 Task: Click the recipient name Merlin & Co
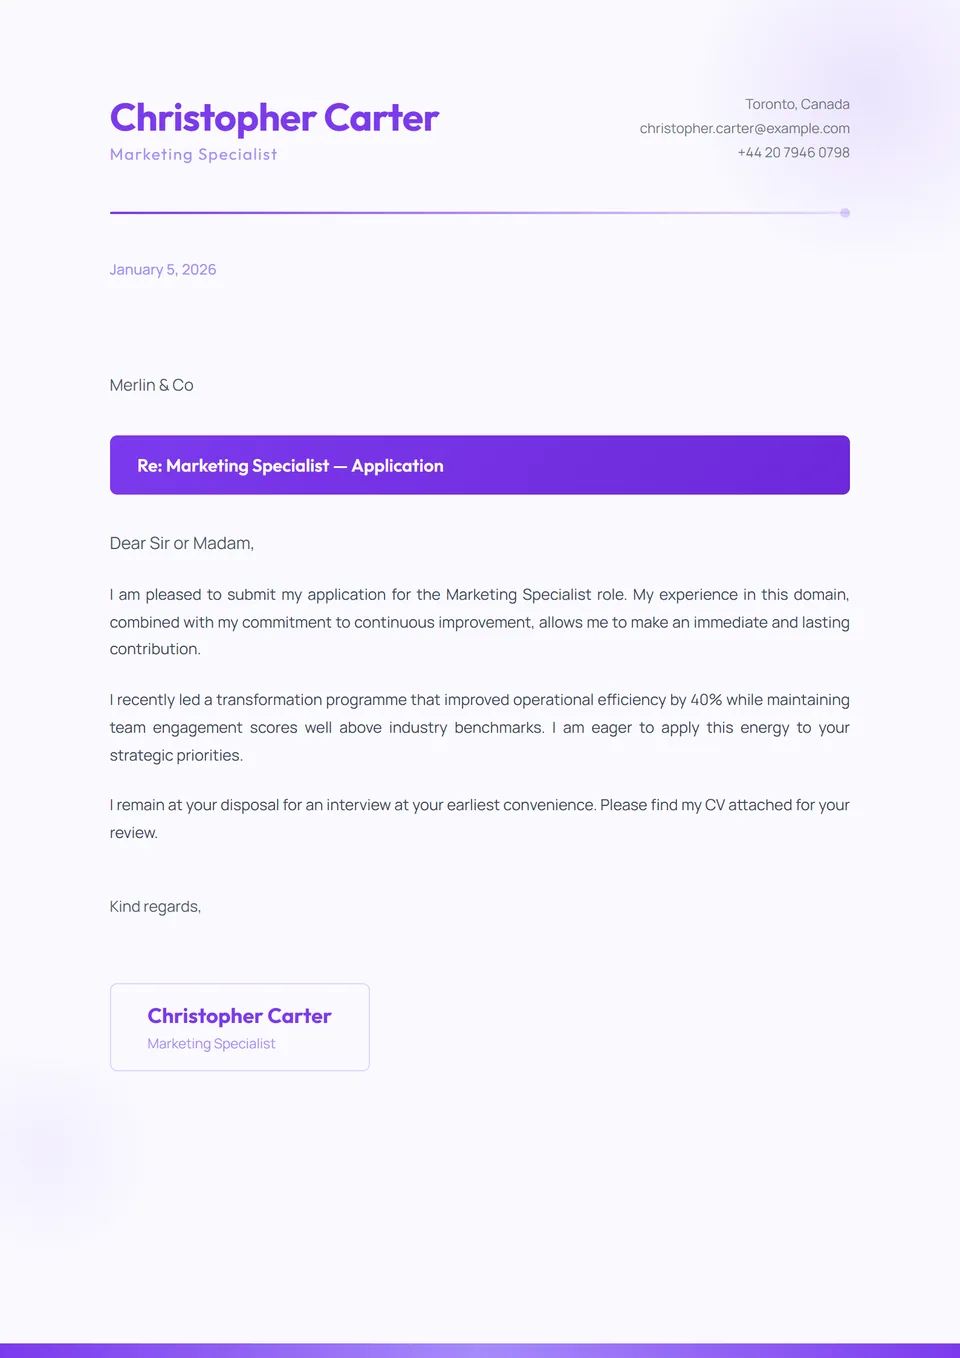click(x=152, y=385)
